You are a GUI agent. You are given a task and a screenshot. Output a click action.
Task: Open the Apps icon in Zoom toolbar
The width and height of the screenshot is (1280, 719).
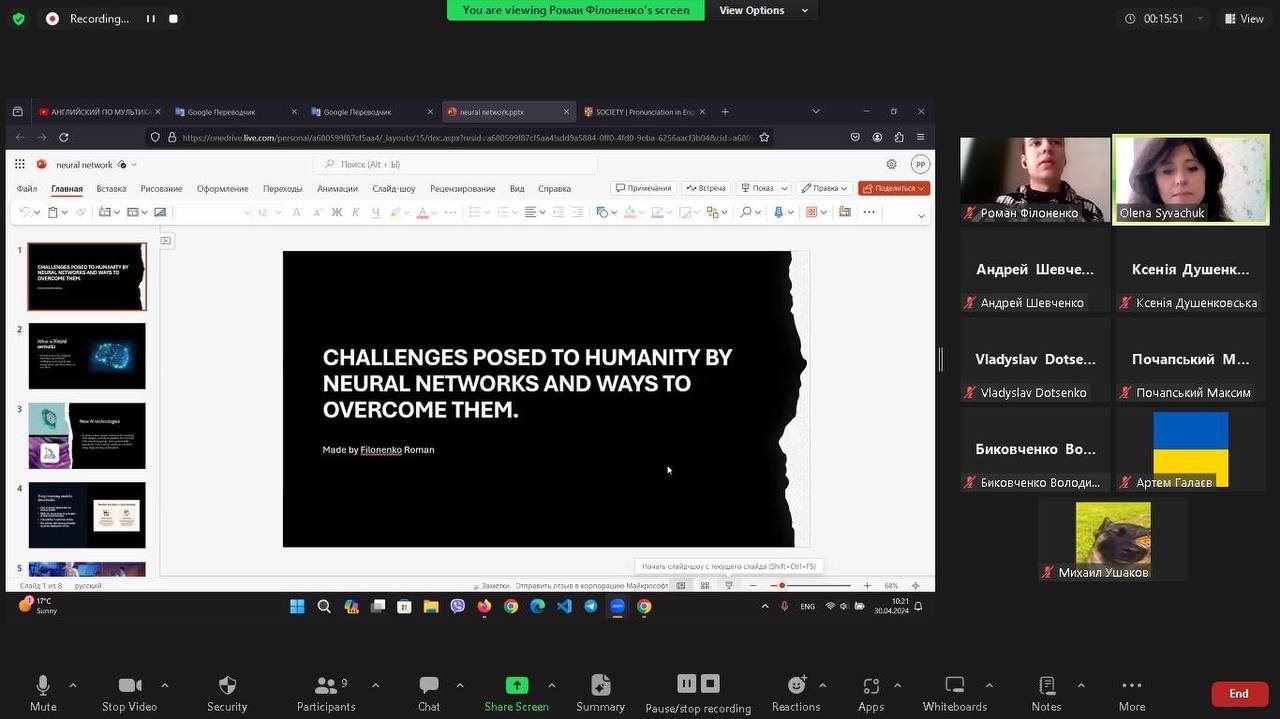[870, 685]
